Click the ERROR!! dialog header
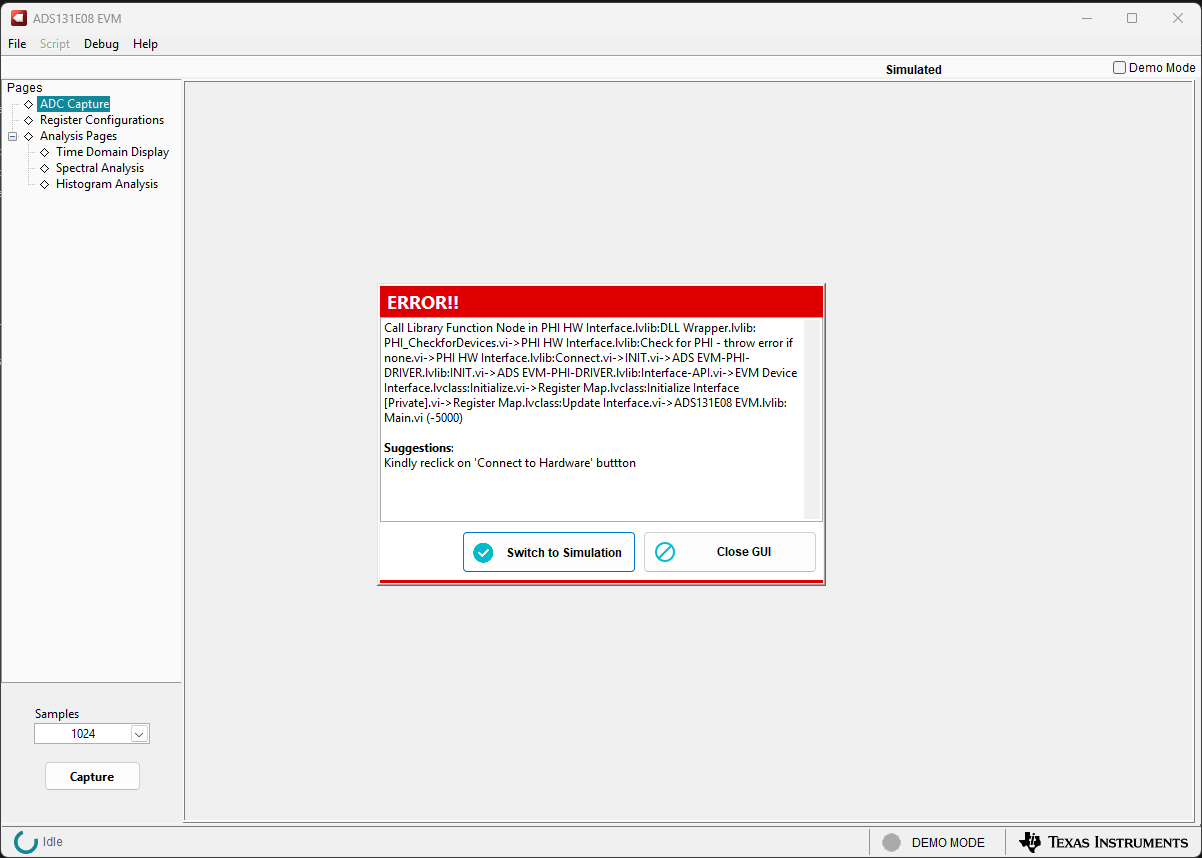The image size is (1202, 858). (x=601, y=302)
